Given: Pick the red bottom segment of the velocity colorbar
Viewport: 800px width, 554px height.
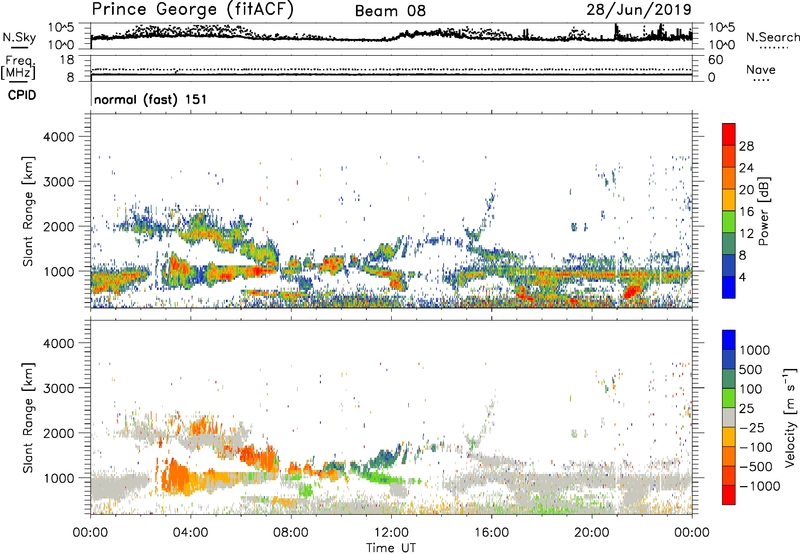Looking at the screenshot, I should click(729, 495).
